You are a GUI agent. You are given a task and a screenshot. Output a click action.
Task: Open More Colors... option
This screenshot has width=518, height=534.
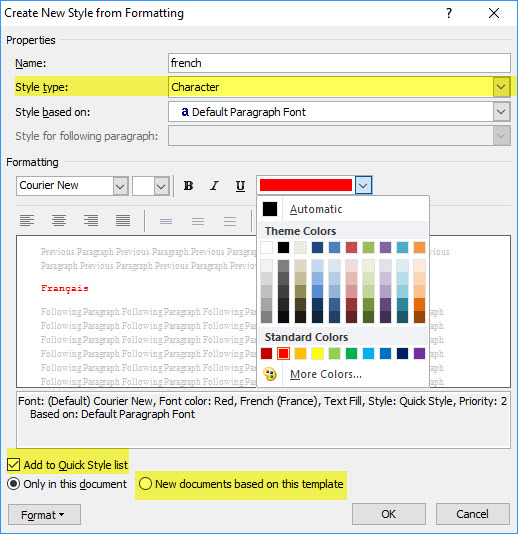click(326, 374)
